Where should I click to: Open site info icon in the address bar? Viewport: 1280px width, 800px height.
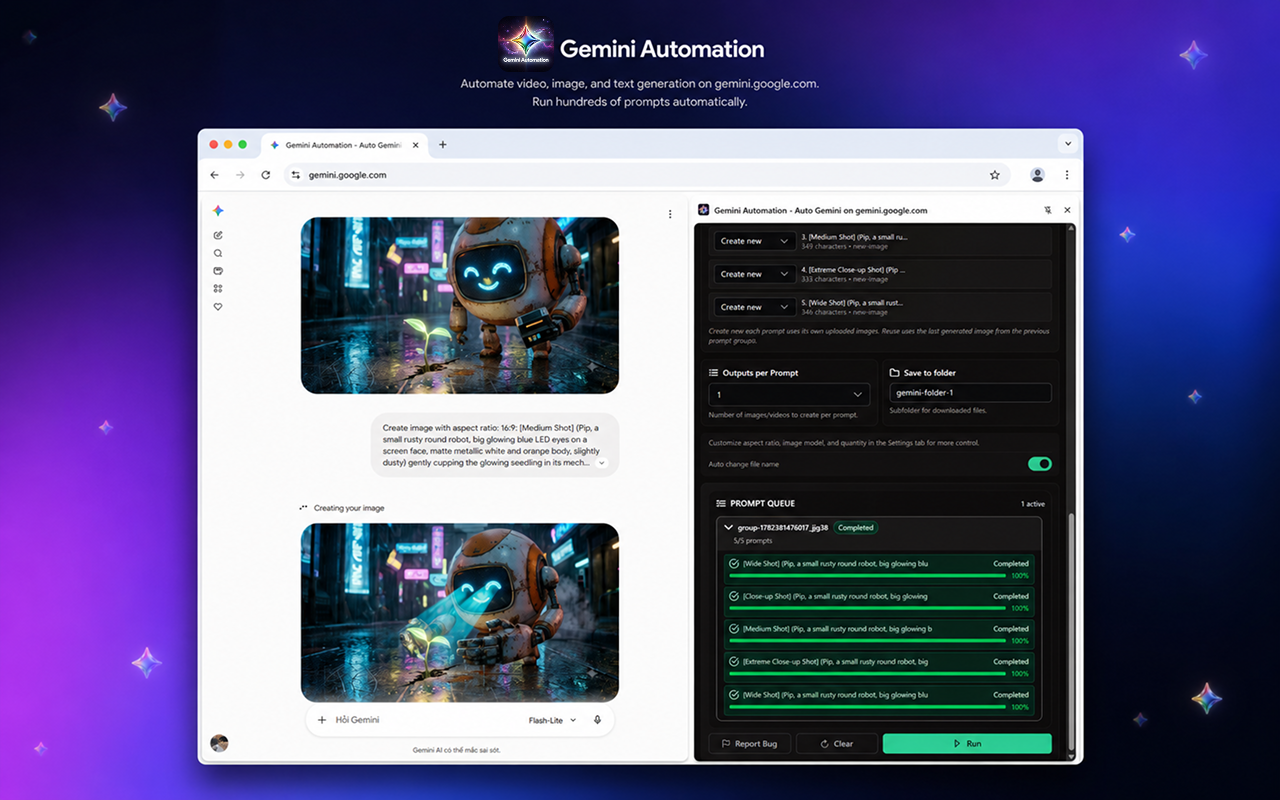pos(295,175)
